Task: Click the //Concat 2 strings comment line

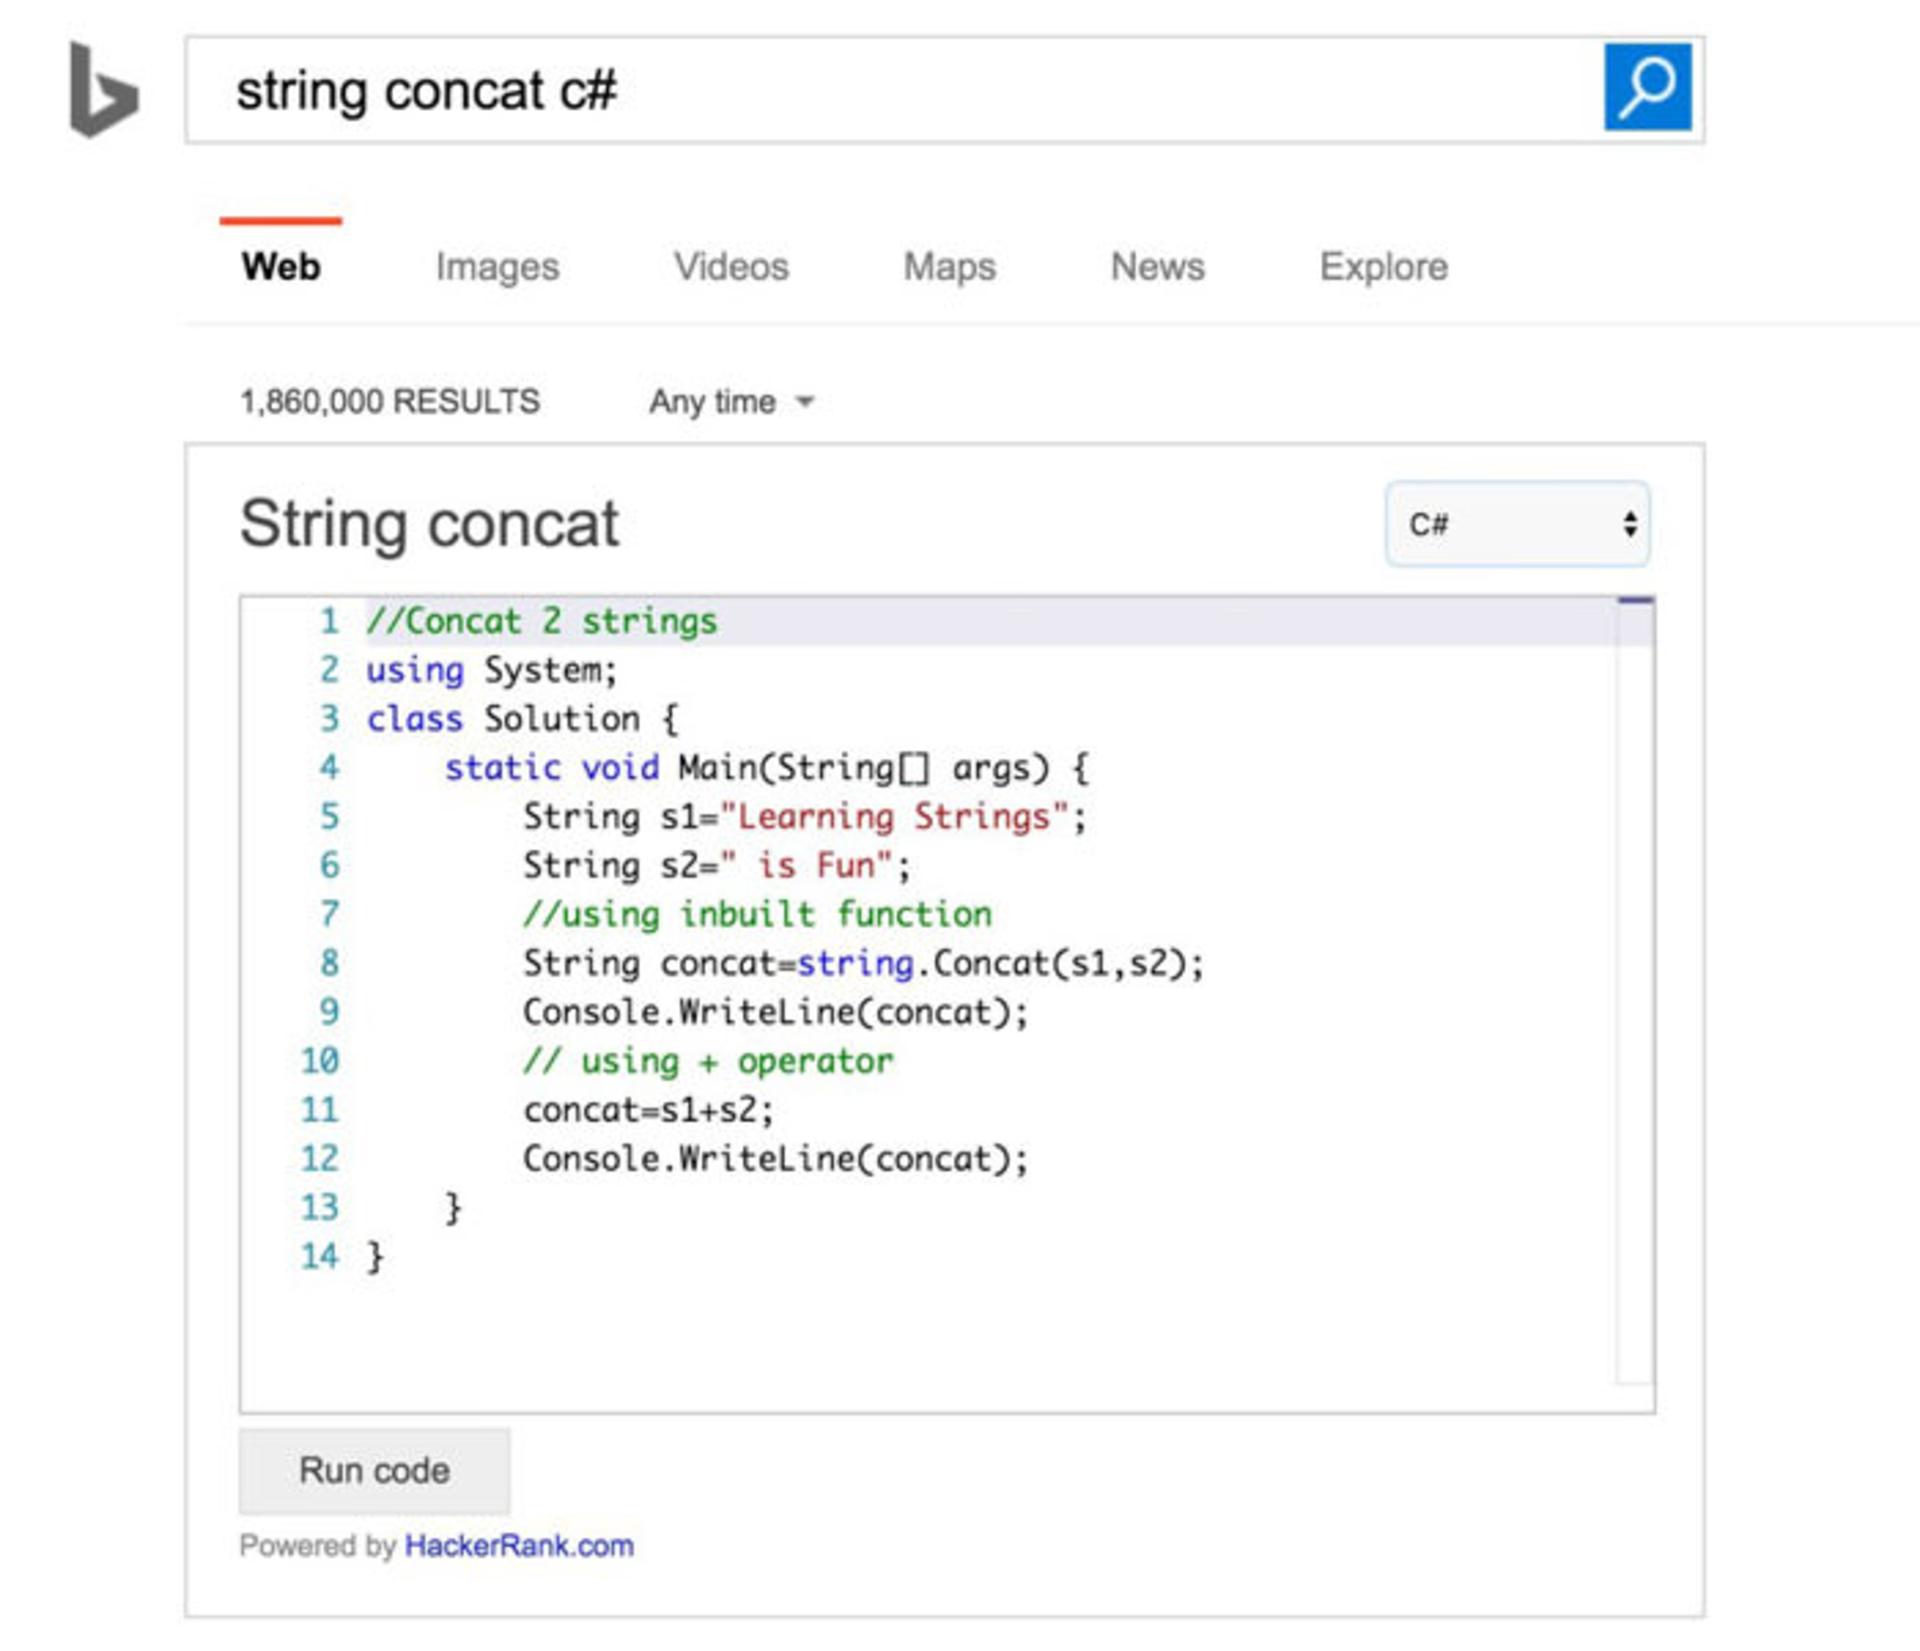Action: coord(541,621)
